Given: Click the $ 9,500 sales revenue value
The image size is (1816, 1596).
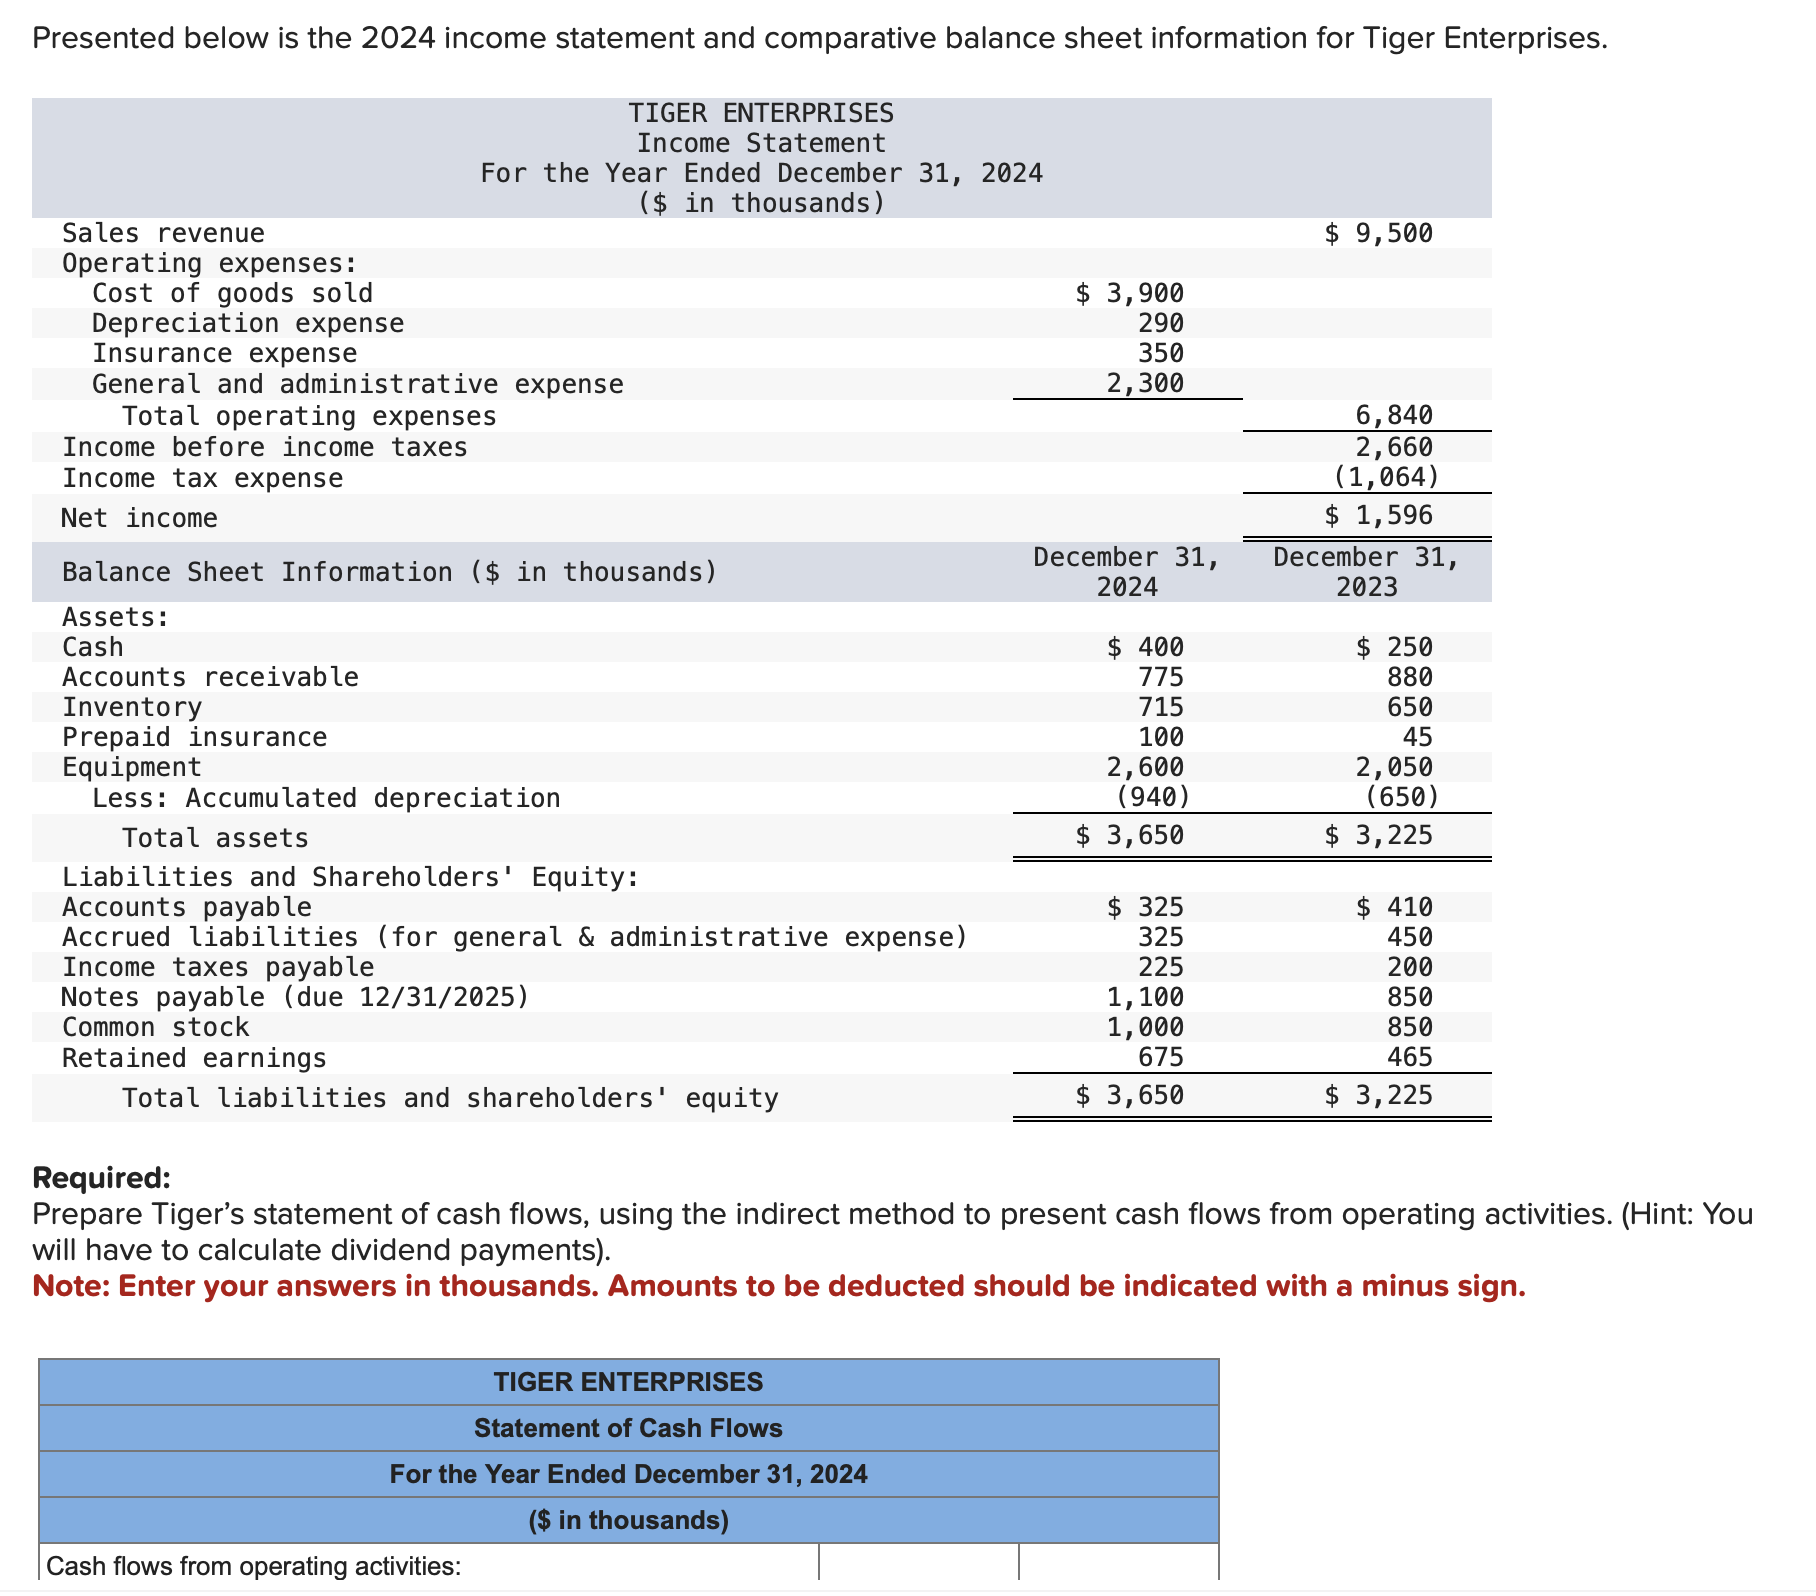Looking at the screenshot, I should [1378, 233].
